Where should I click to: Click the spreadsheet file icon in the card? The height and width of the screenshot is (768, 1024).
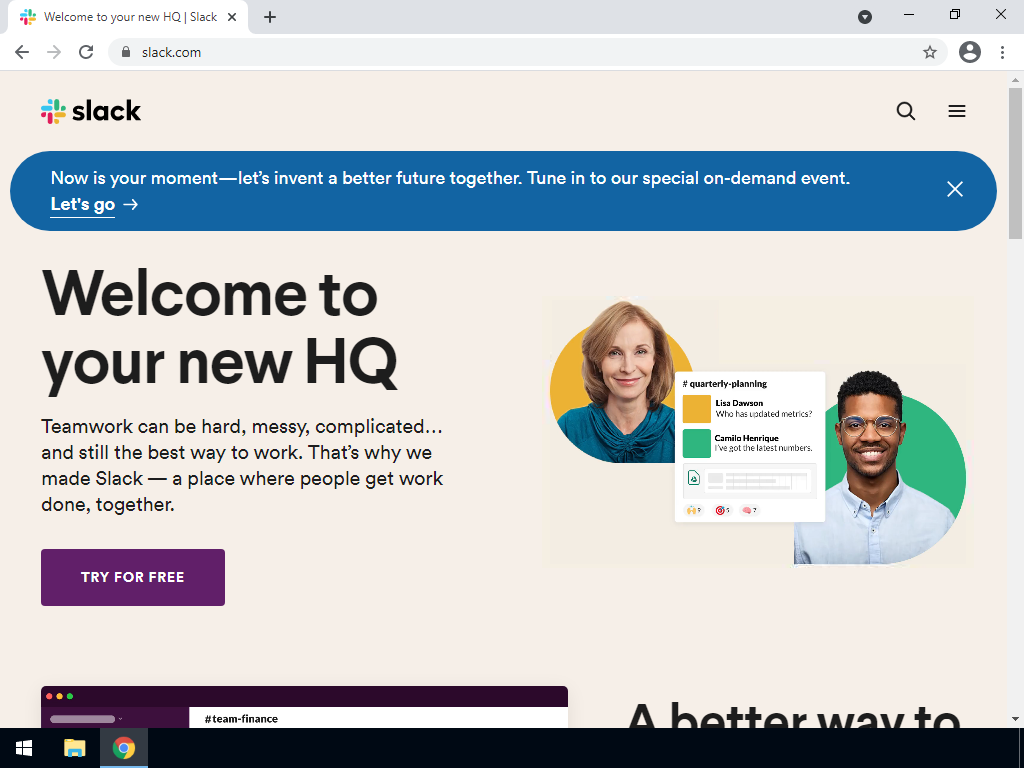[694, 478]
